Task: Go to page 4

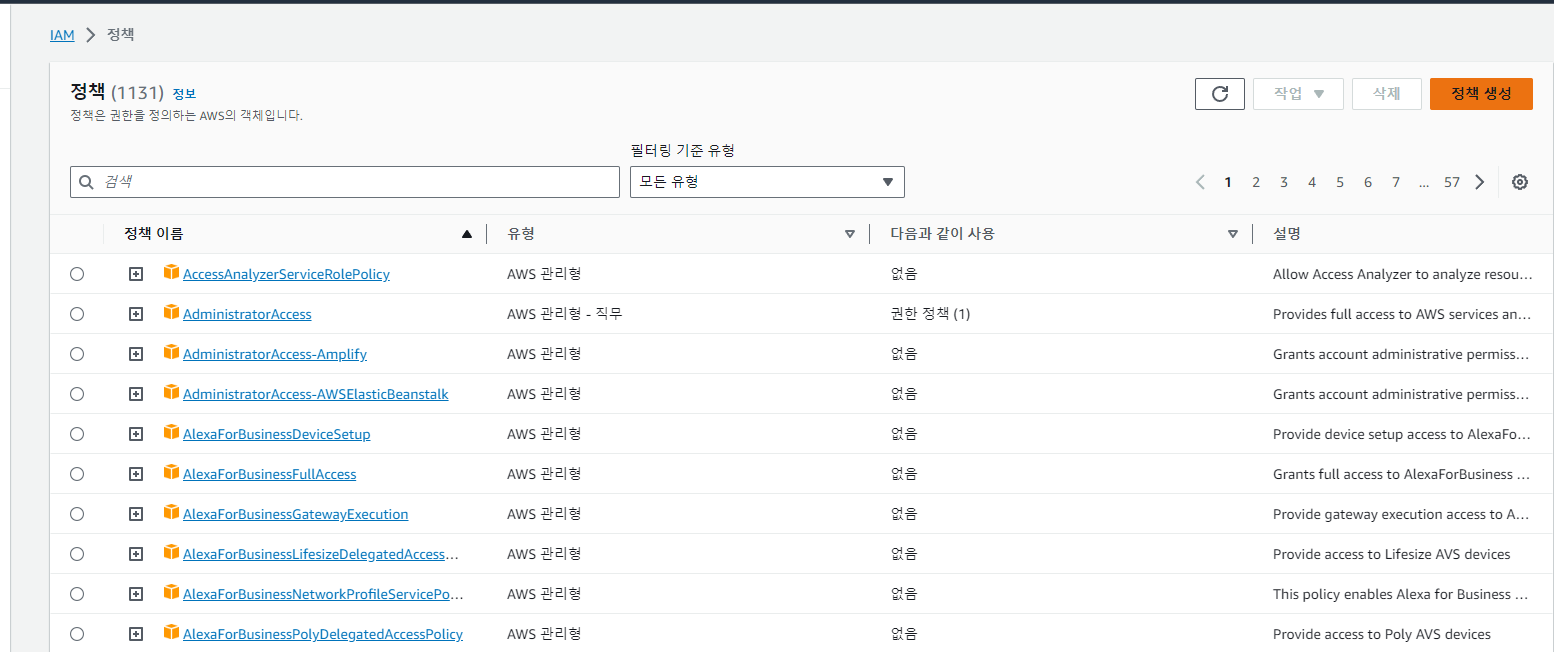Action: 1312,182
